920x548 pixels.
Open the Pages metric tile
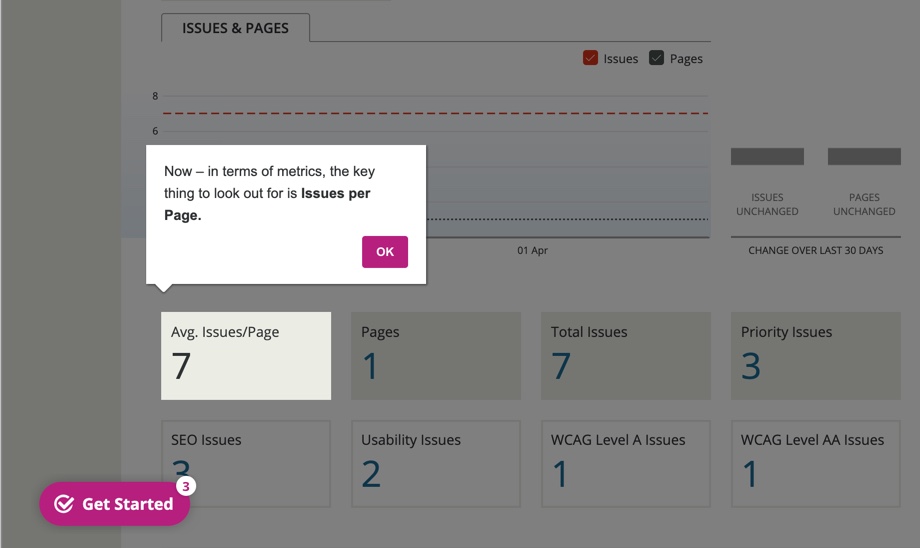click(x=436, y=356)
